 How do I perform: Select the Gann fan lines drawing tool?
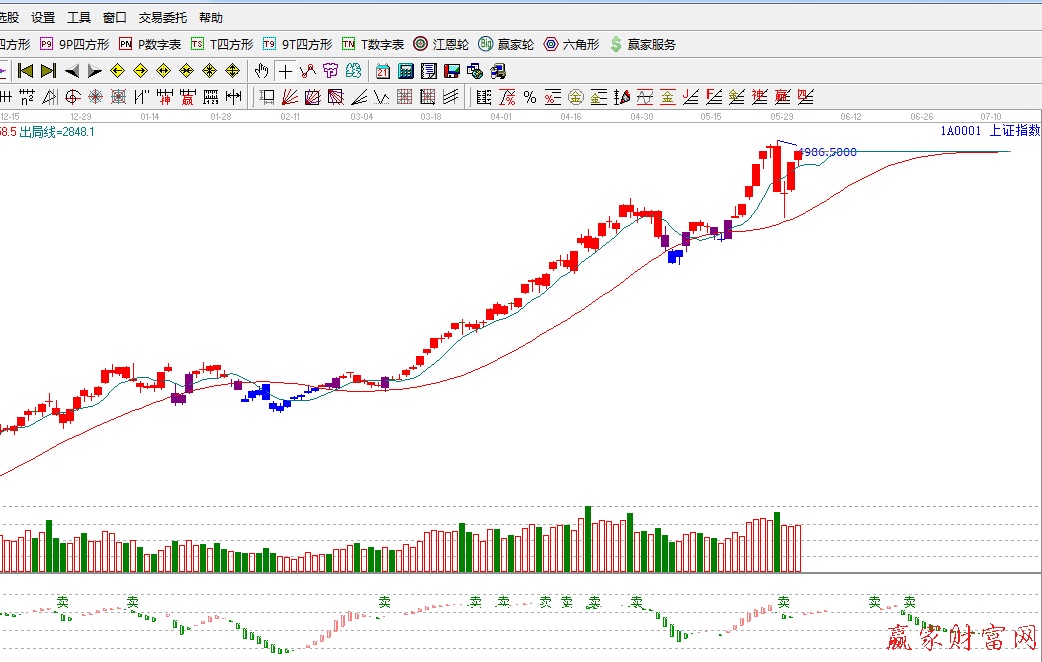tap(289, 97)
